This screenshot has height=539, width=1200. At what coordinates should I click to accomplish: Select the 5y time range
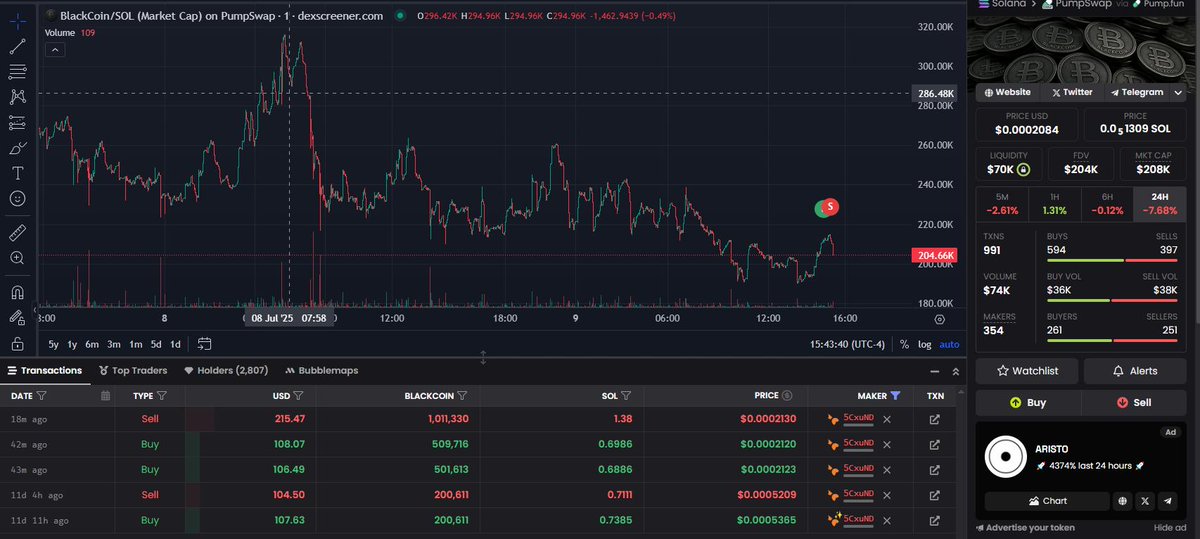pyautogui.click(x=54, y=344)
